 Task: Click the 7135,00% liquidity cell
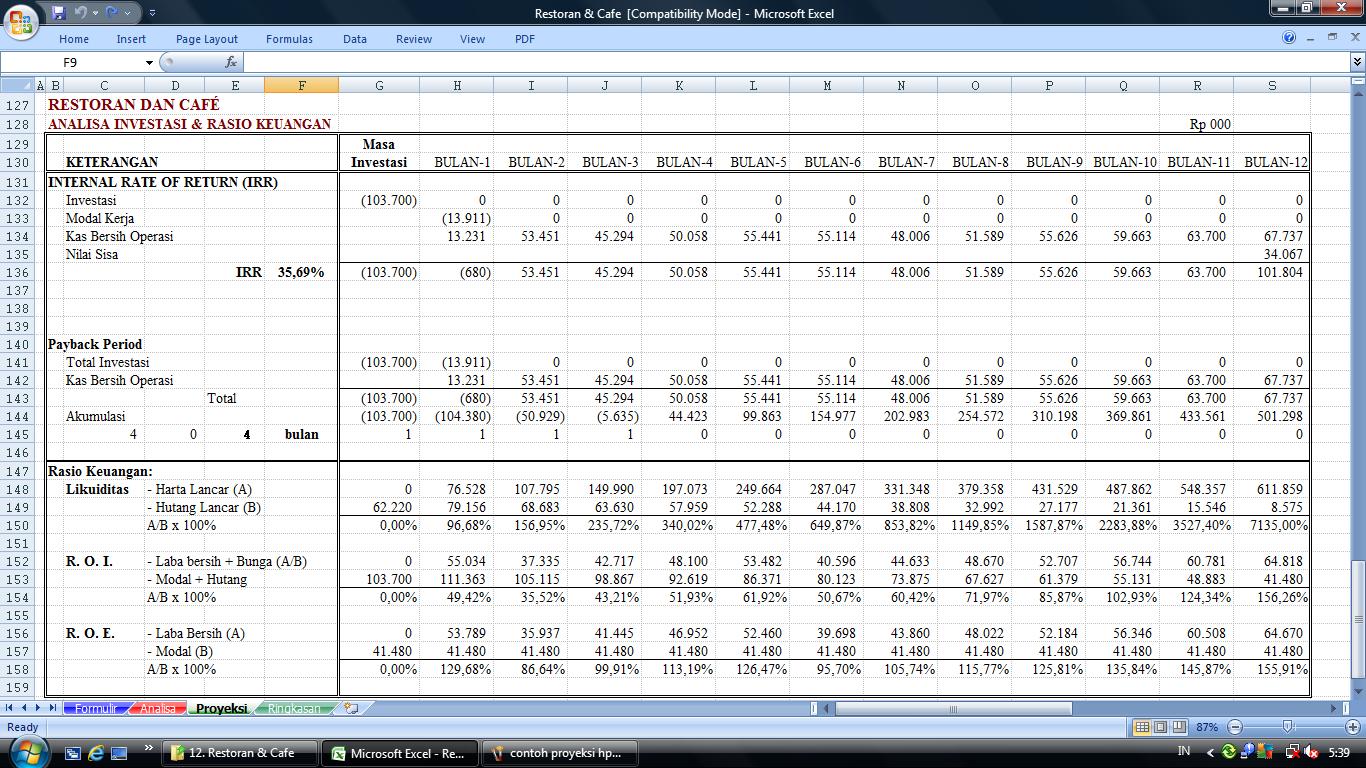1273,525
